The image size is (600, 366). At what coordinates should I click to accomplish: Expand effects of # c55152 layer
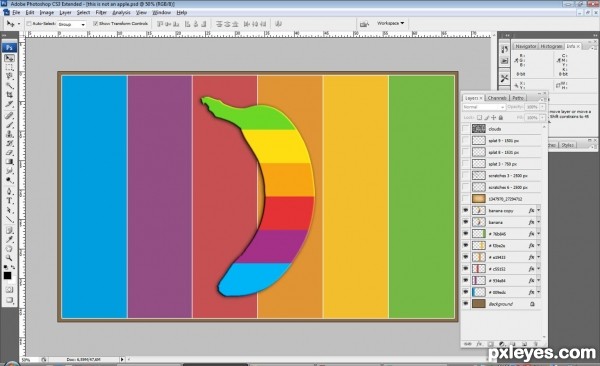pos(538,268)
